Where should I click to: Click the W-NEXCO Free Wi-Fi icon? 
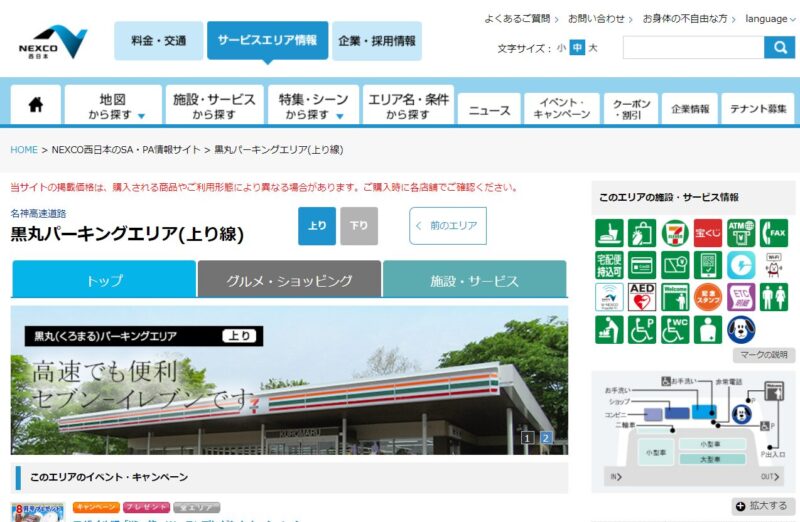(609, 297)
